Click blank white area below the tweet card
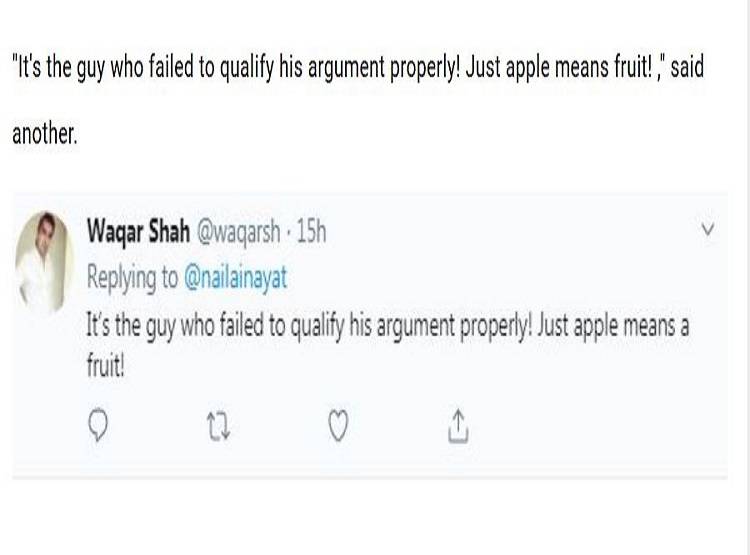Screen dimensions: 750x555 tap(375, 515)
